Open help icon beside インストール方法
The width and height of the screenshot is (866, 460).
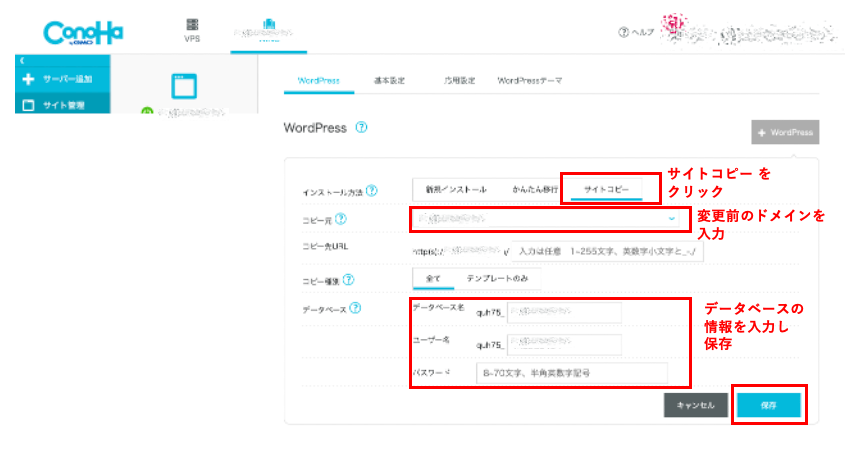[372, 191]
